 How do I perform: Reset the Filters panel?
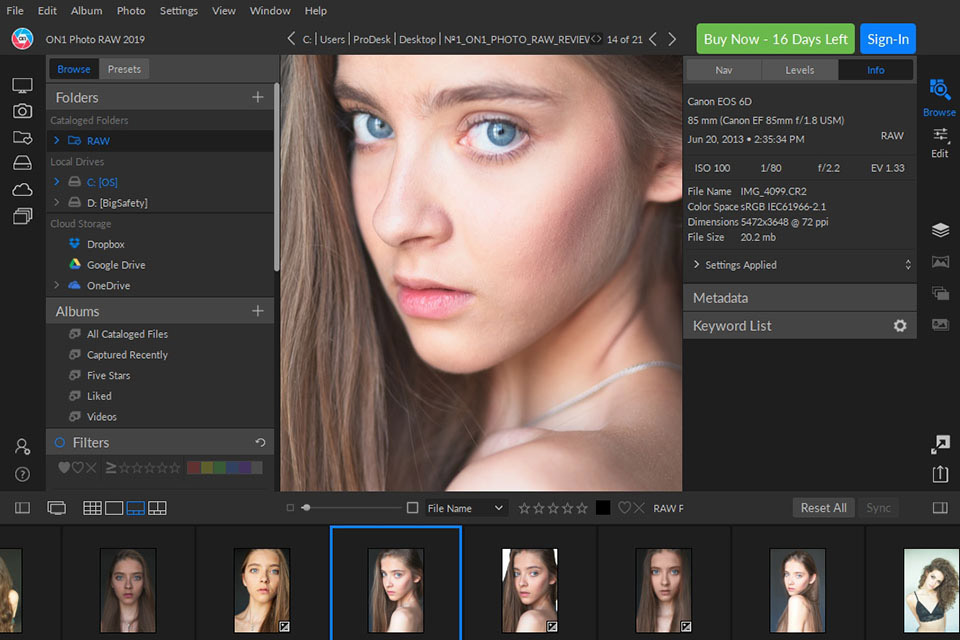coord(260,442)
